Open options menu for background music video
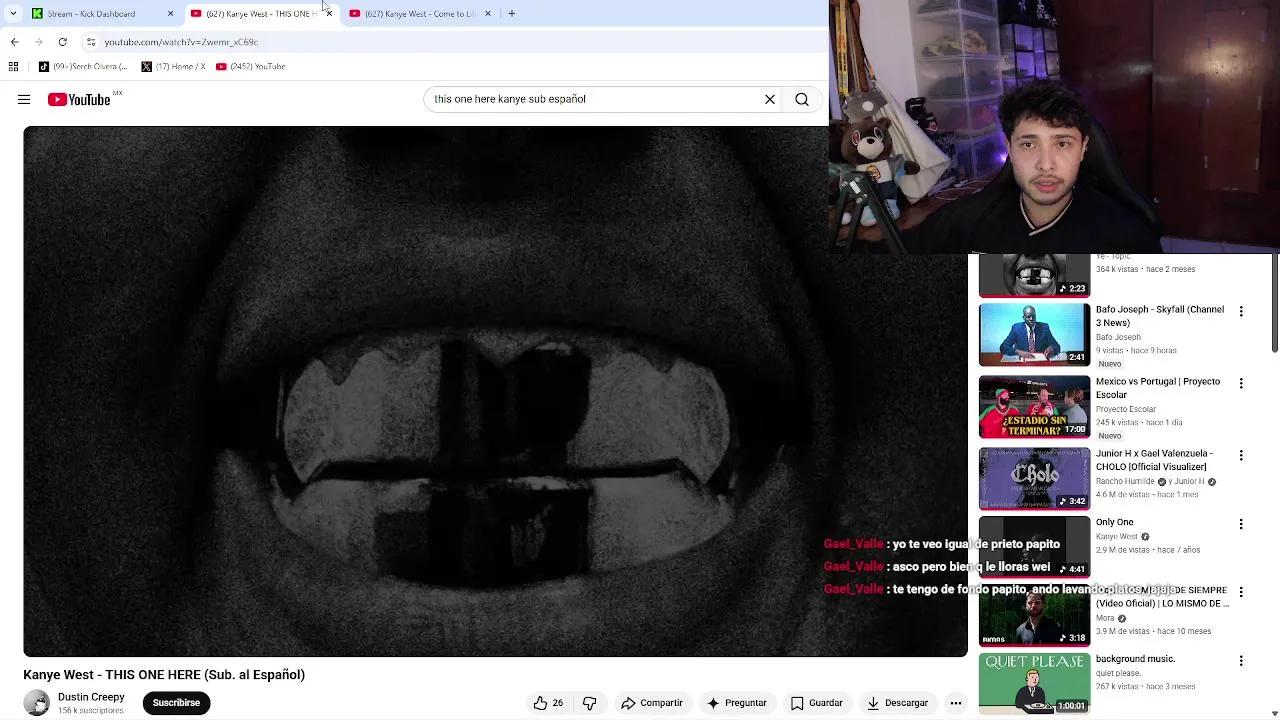 1241,661
